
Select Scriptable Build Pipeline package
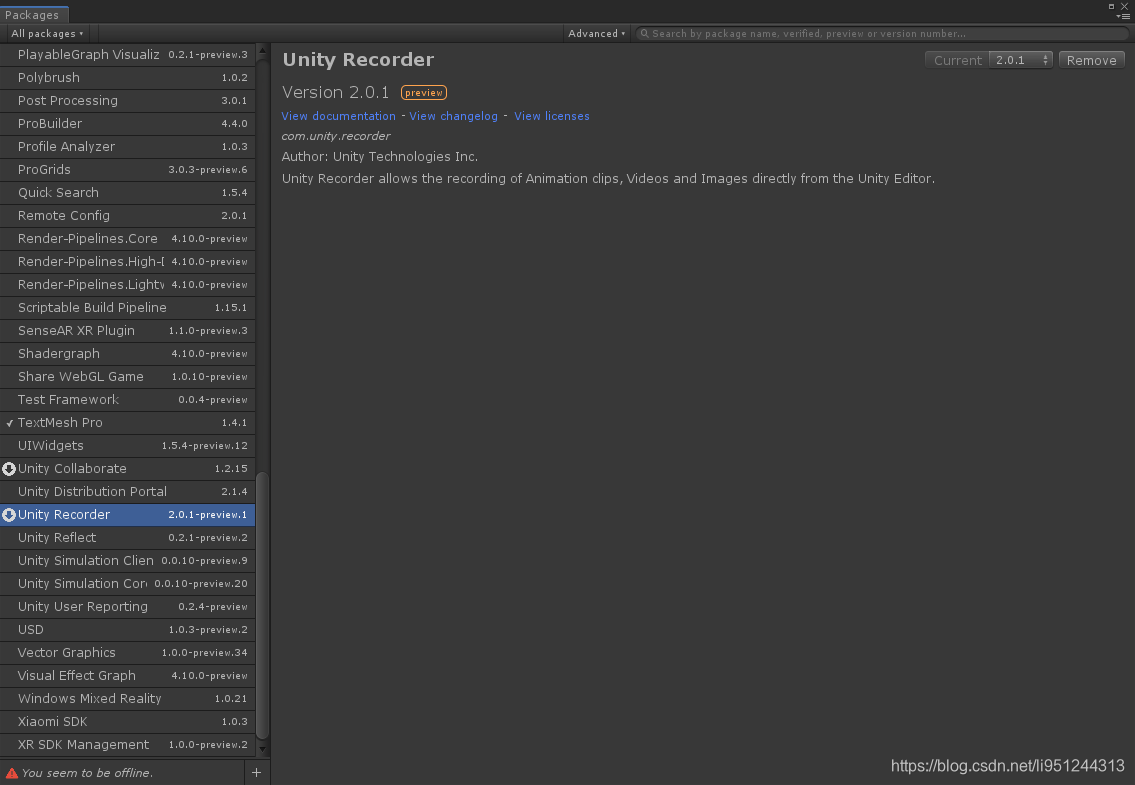click(127, 308)
